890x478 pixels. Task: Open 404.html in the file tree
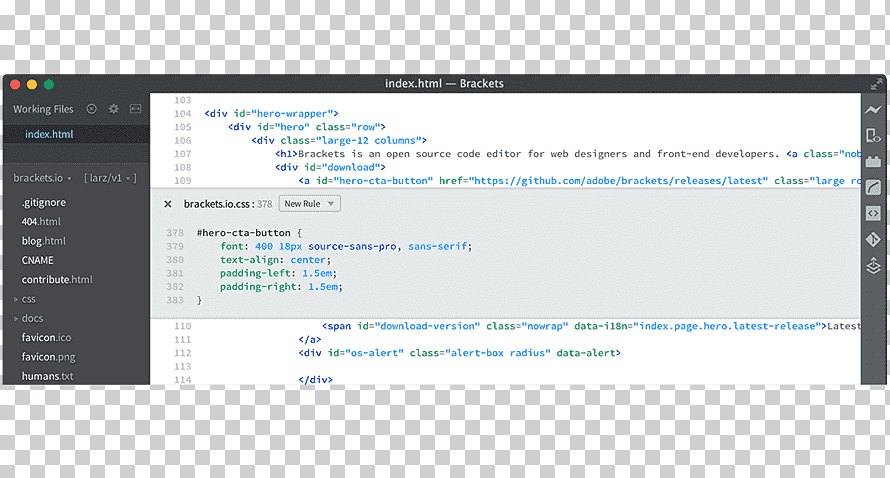tap(41, 222)
